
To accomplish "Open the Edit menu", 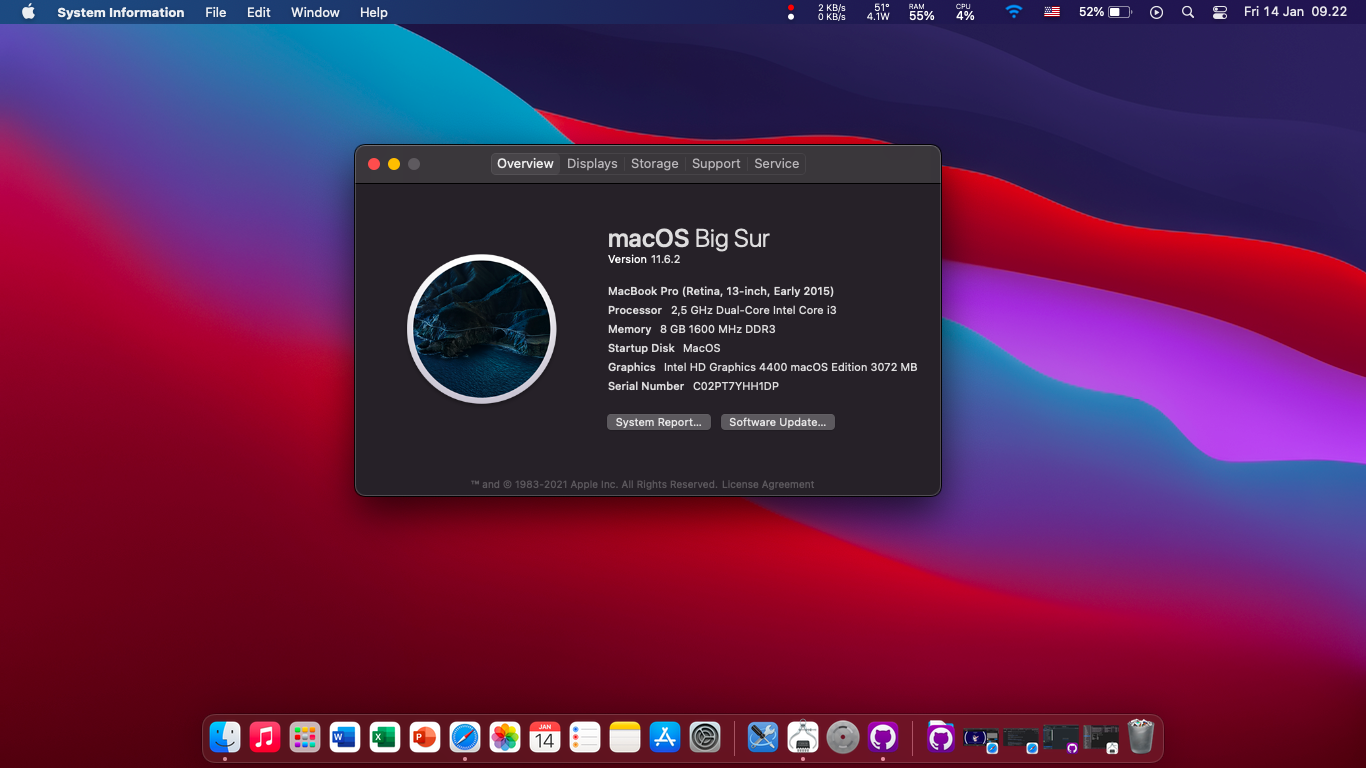I will [259, 12].
